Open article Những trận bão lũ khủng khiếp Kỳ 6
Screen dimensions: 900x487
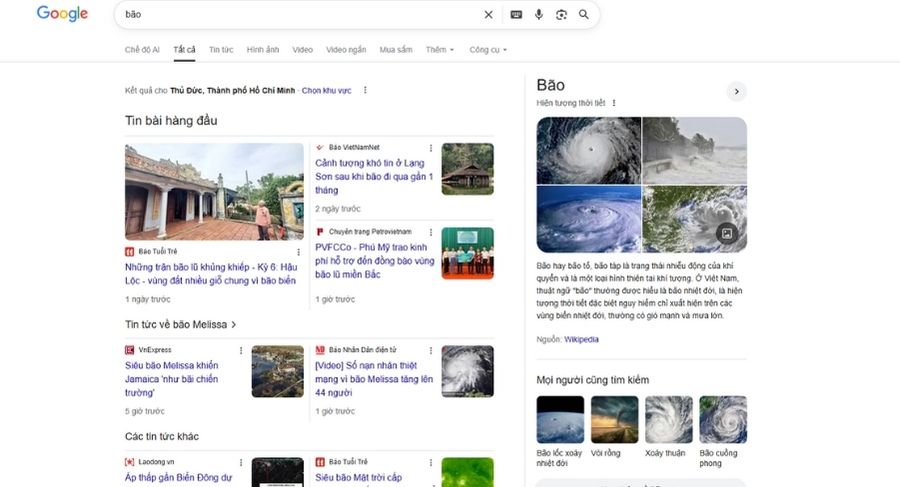click(211, 274)
